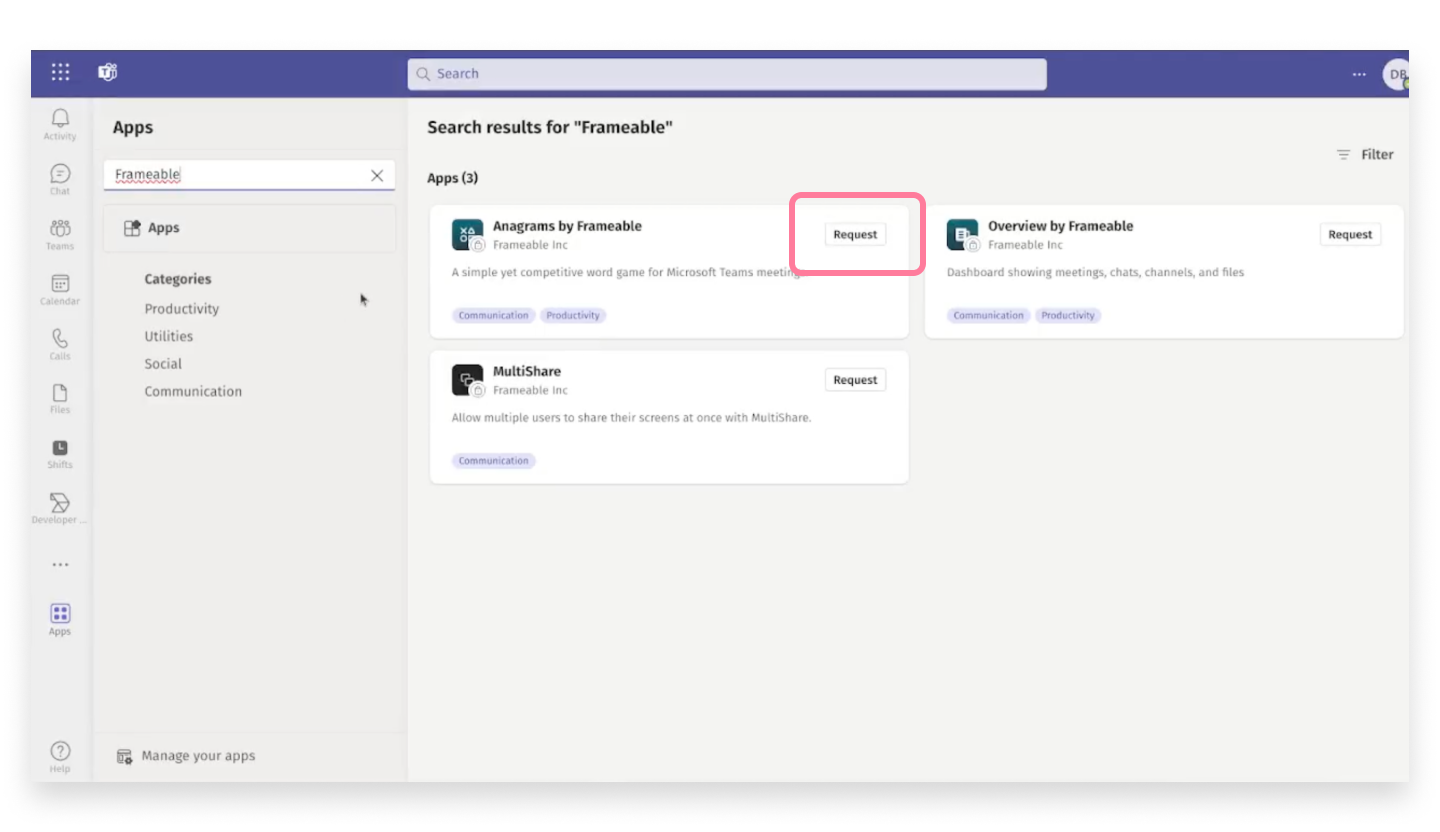The image size is (1440, 832).
Task: Click Productivity tag on Anagrams card
Action: click(x=573, y=315)
